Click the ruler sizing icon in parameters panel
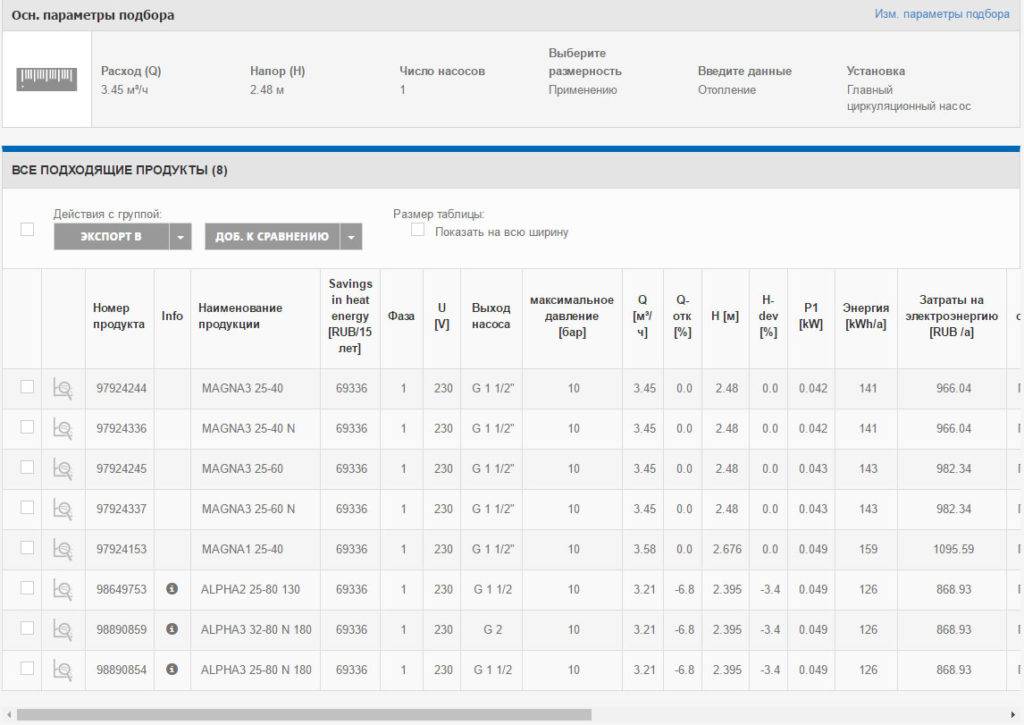 tap(47, 79)
